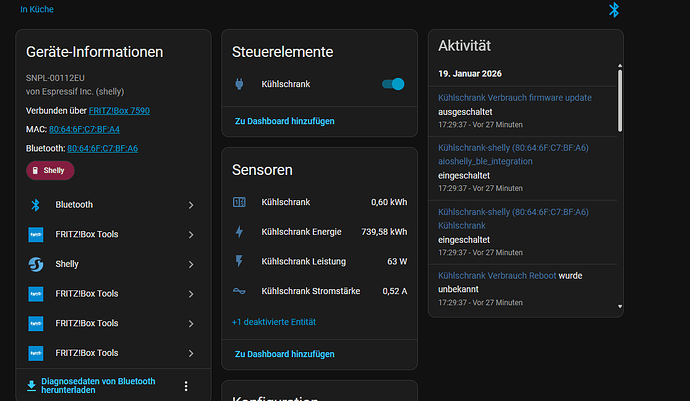Click MAC address 80:64:6F:C7:BF:A4
The image size is (690, 401).
click(x=84, y=129)
